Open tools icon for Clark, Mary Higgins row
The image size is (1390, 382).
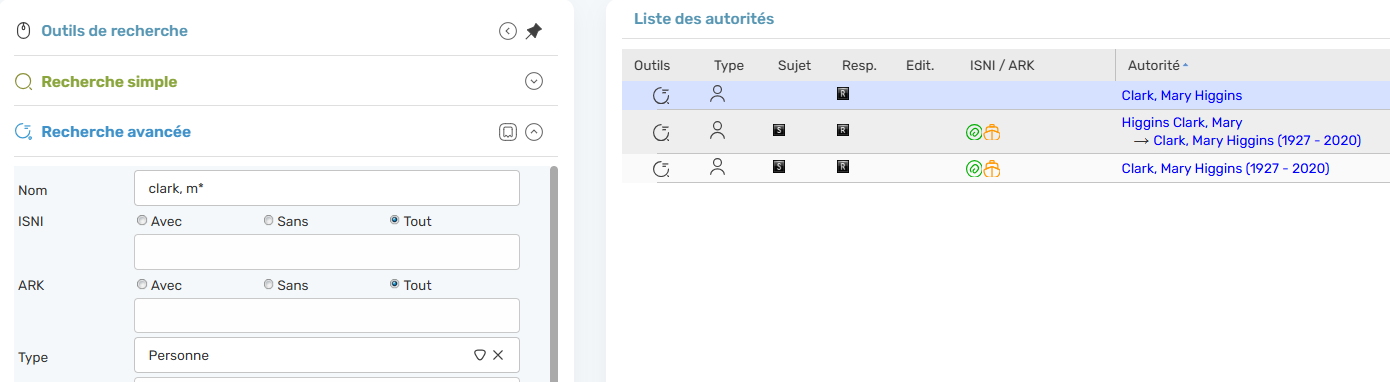(660, 96)
